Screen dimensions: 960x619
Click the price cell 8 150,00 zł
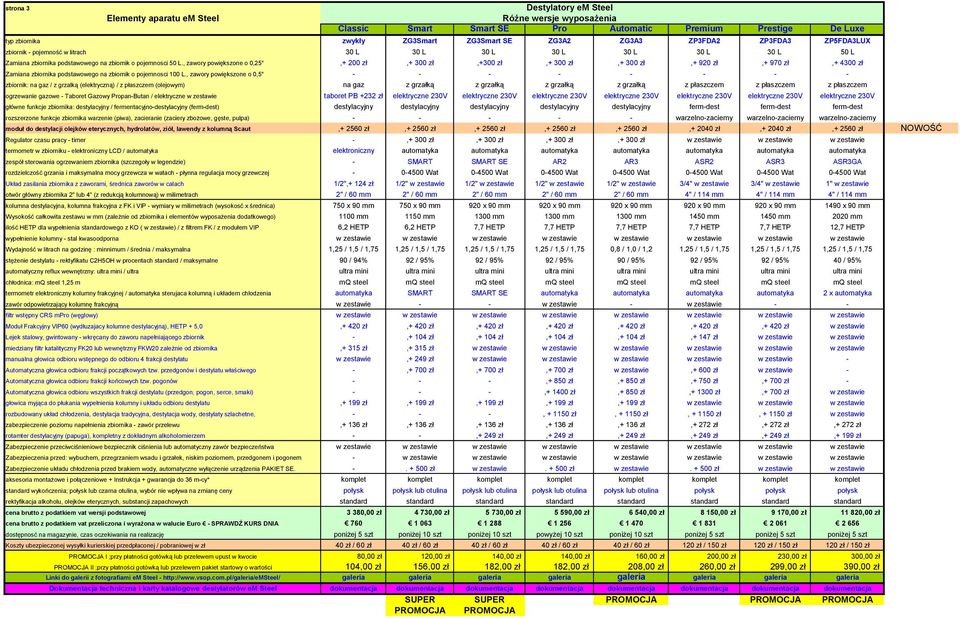pyautogui.click(x=718, y=512)
